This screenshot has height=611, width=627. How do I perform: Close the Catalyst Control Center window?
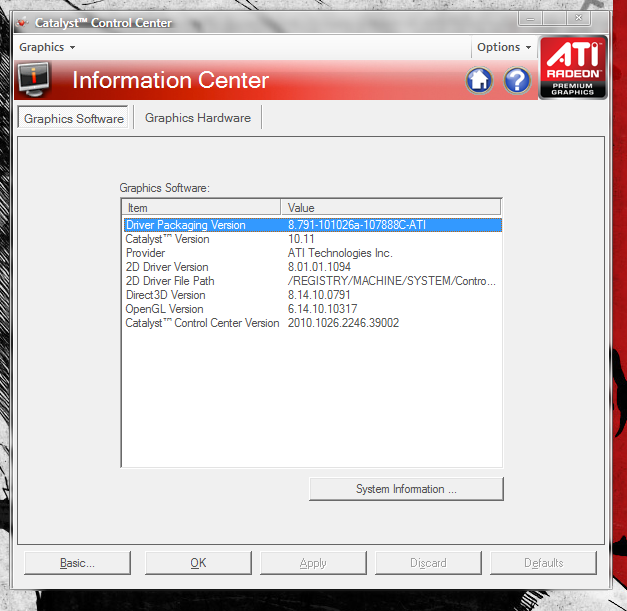click(x=578, y=18)
